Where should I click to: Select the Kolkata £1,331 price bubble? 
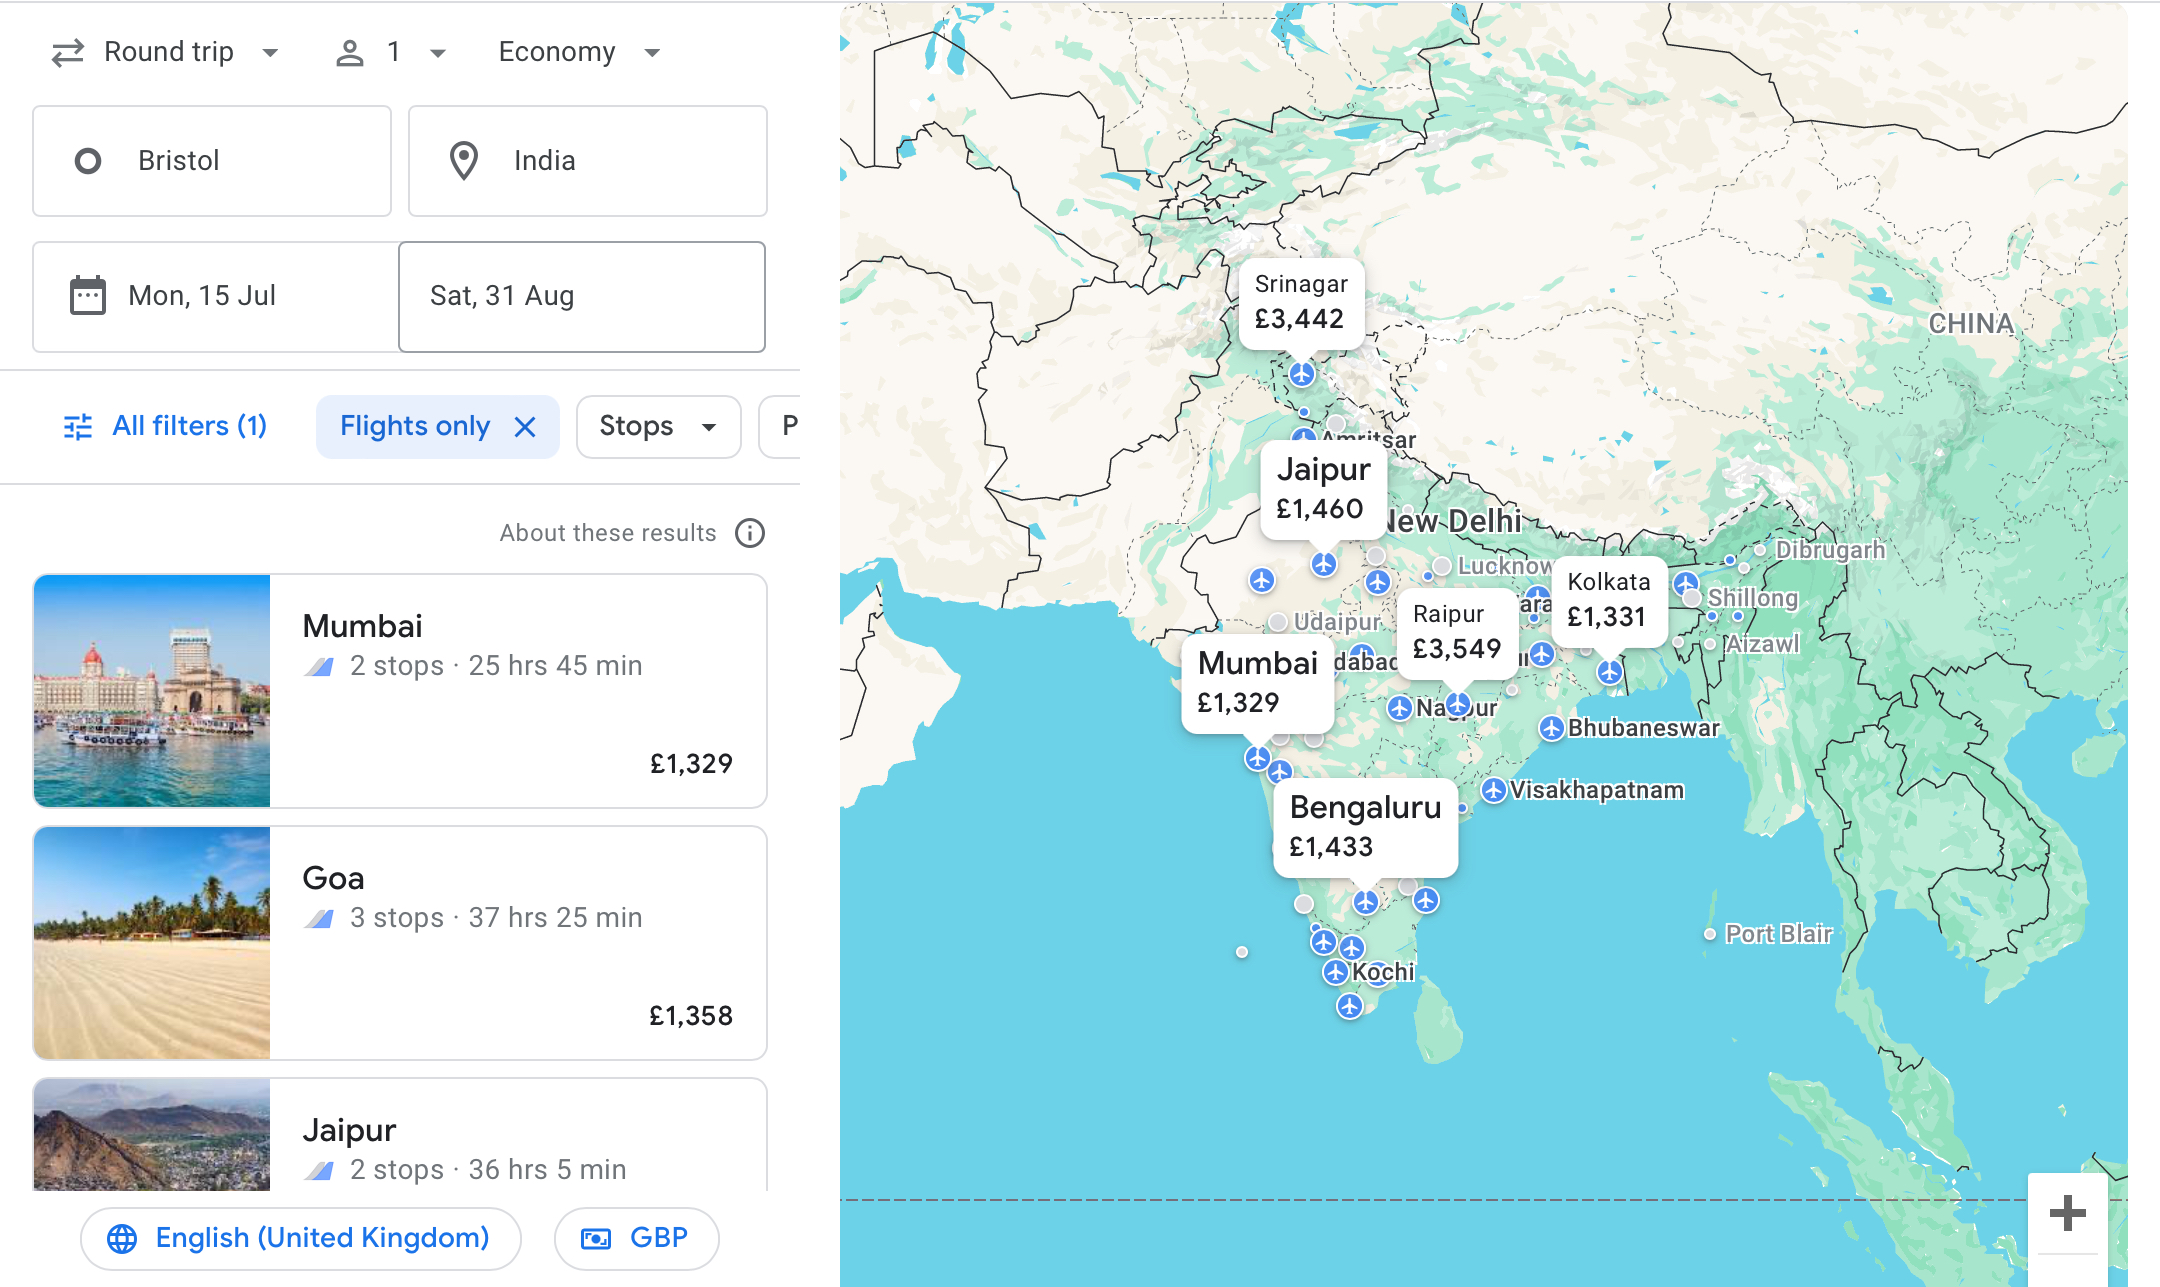pyautogui.click(x=1608, y=600)
